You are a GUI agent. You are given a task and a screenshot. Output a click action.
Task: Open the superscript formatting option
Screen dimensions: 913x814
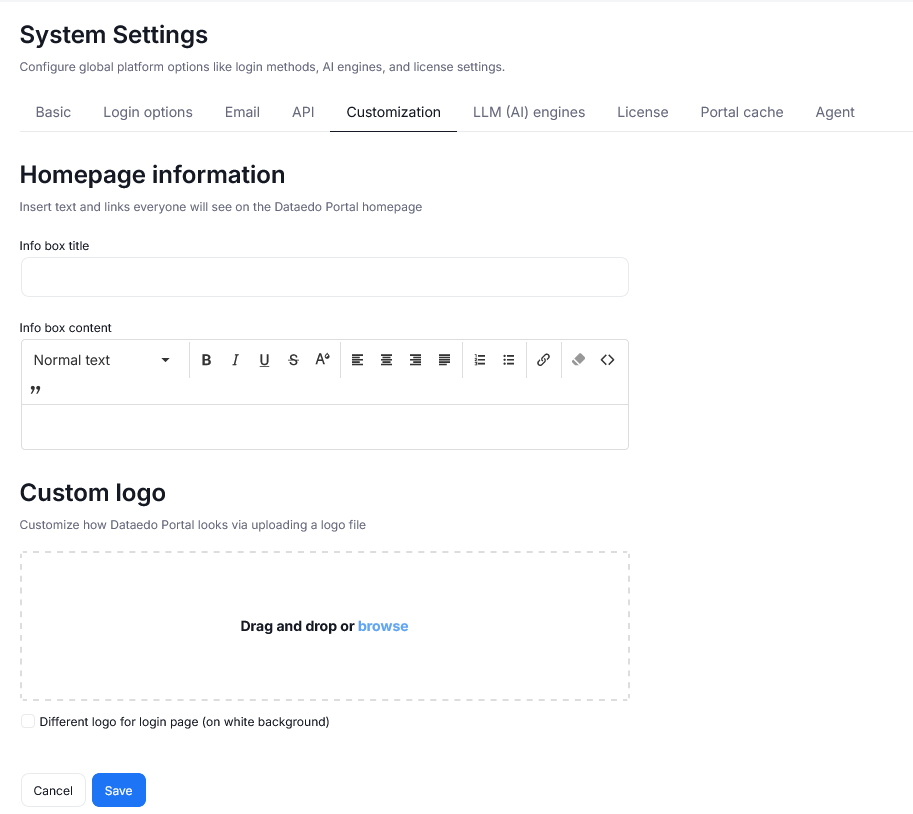point(322,359)
